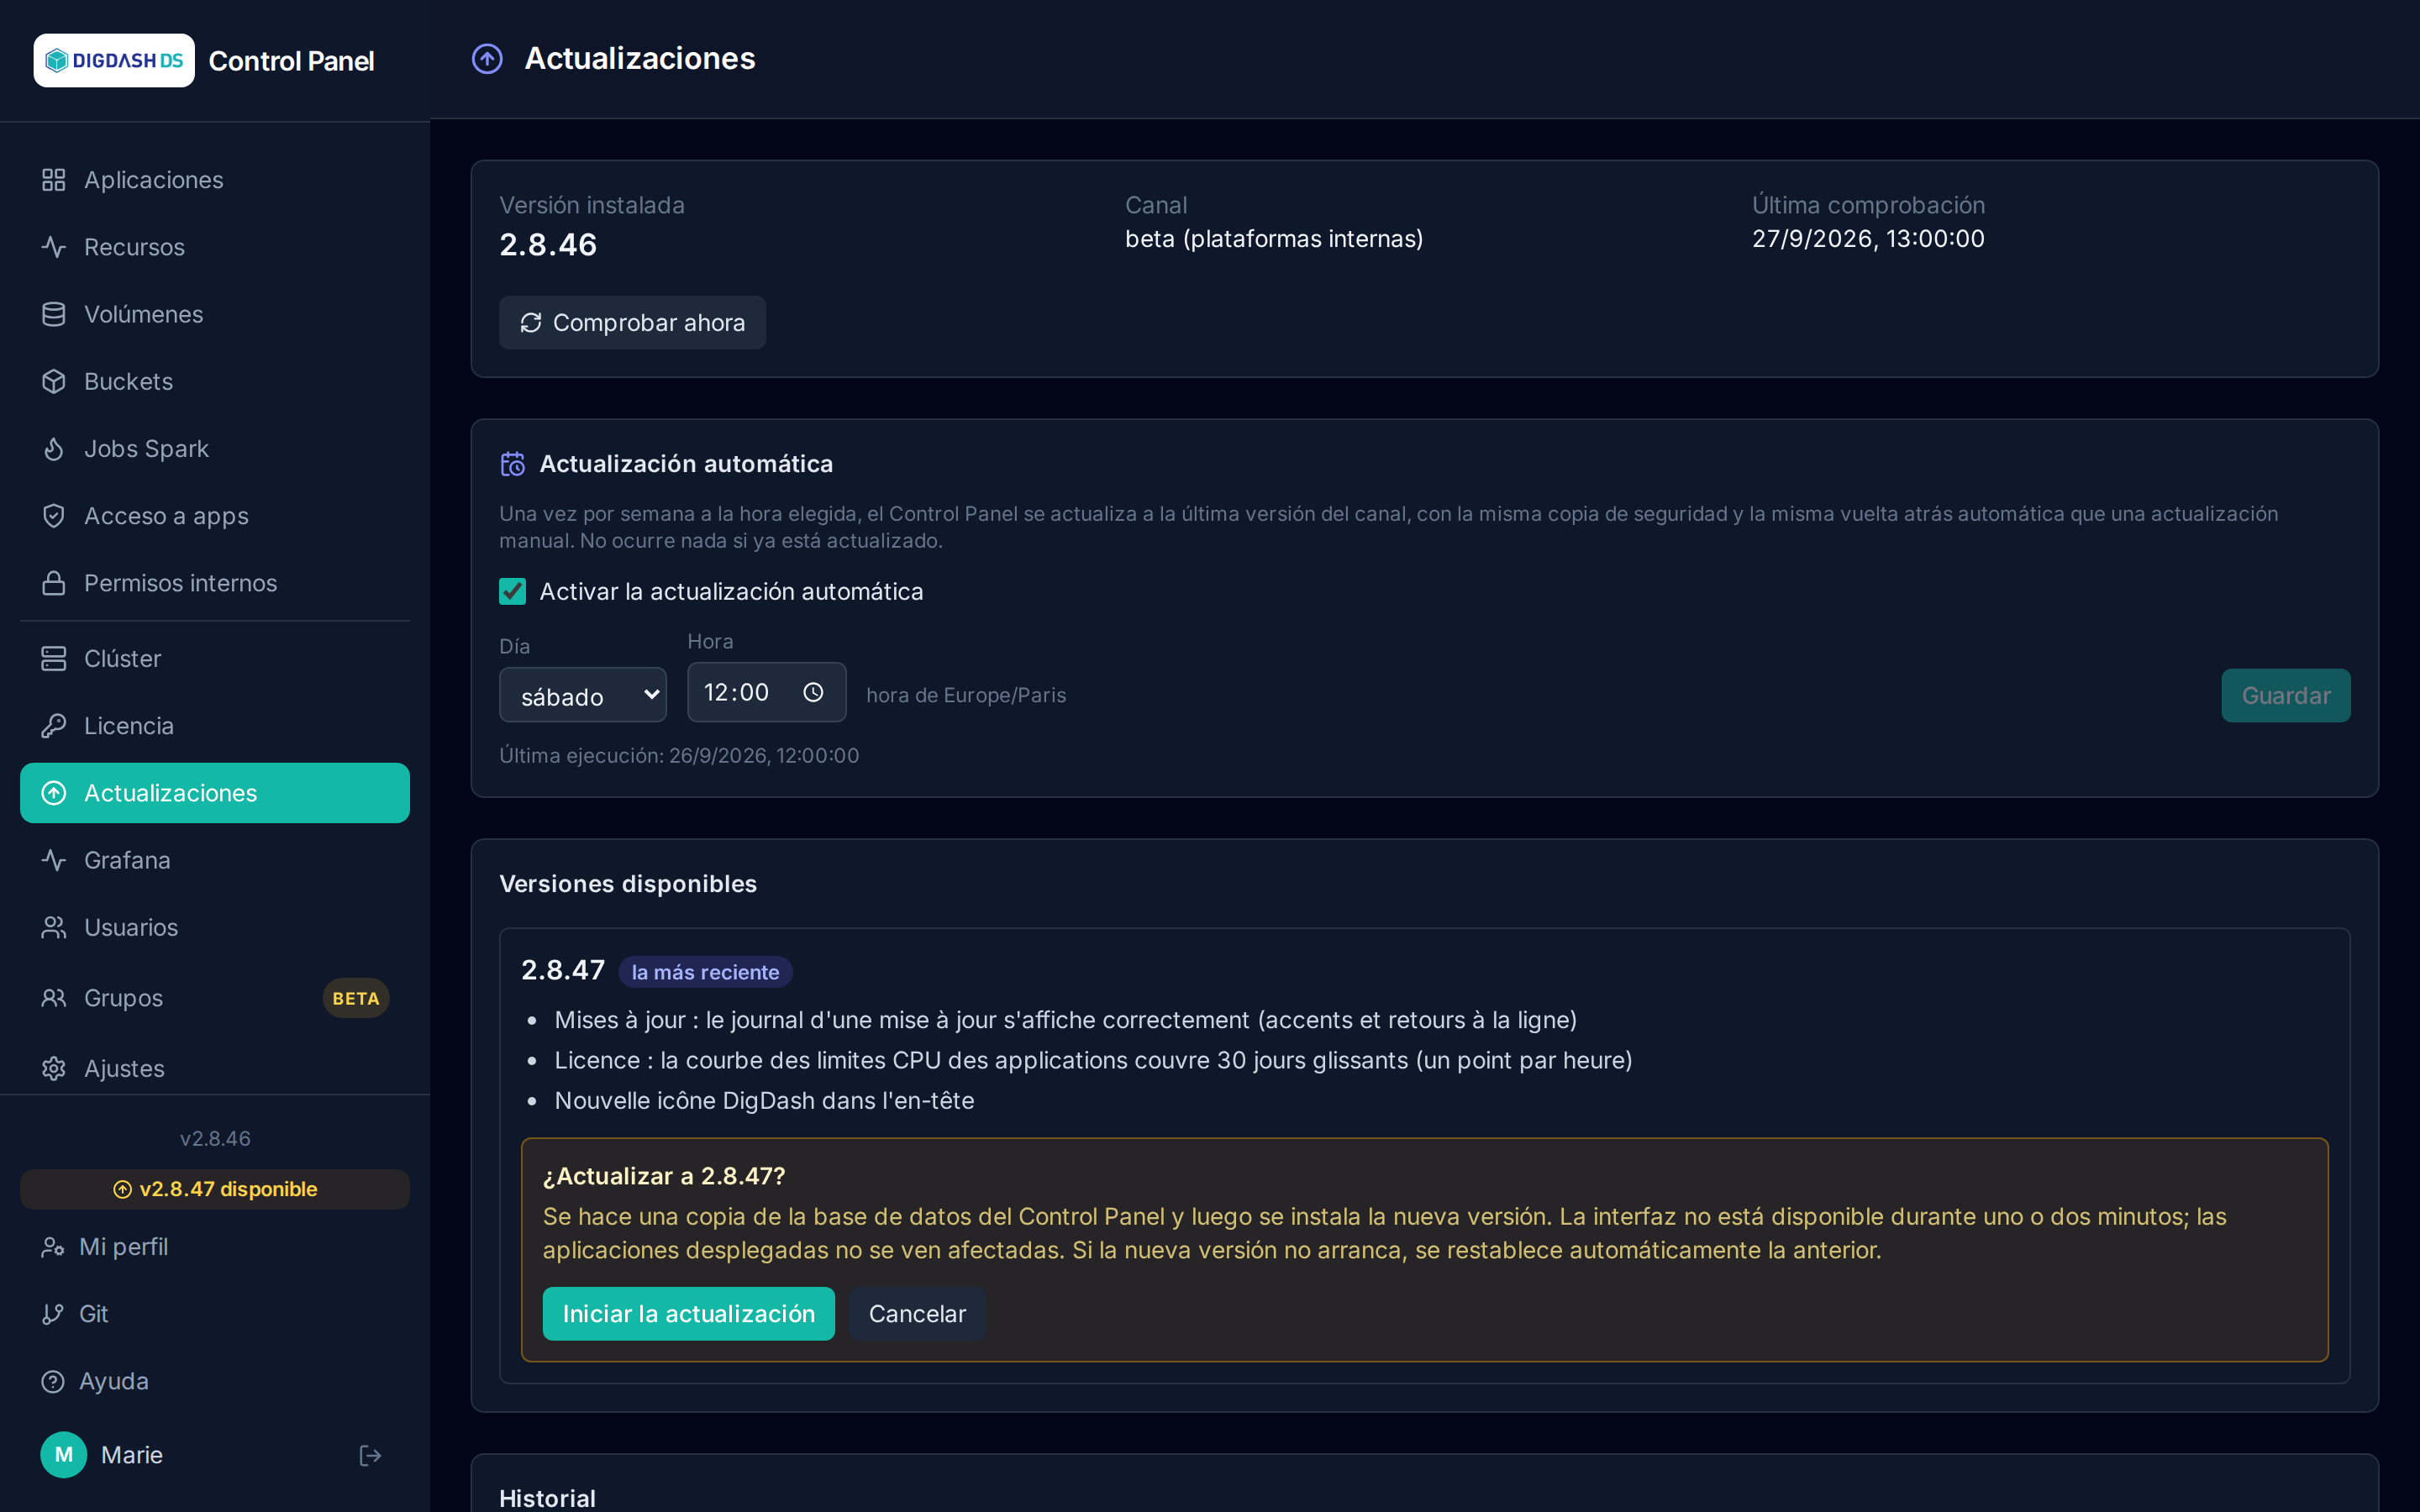The height and width of the screenshot is (1512, 2420).
Task: Click 'hora de Europe/Paris' label
Action: click(x=966, y=695)
